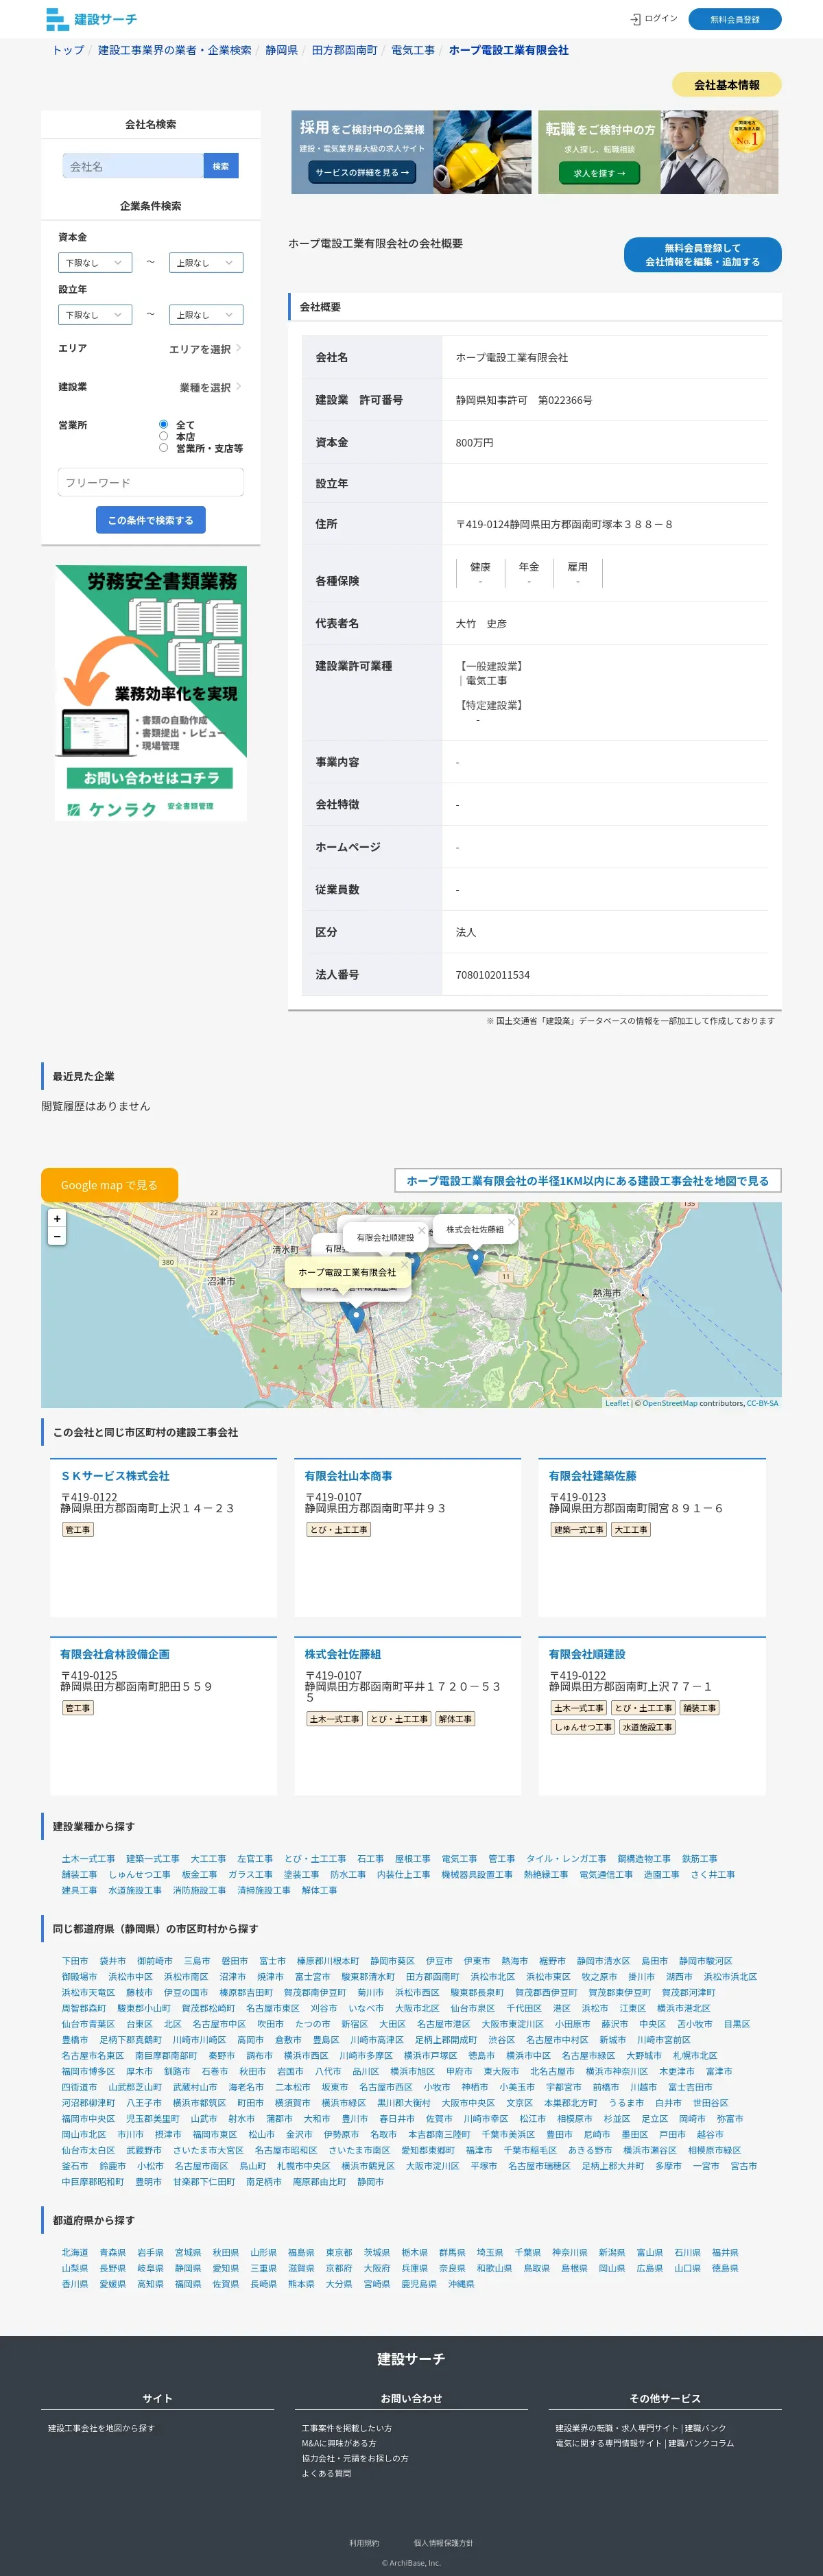Open the 静岡県 breadcrumb link
This screenshot has height=2576, width=823.
(282, 50)
